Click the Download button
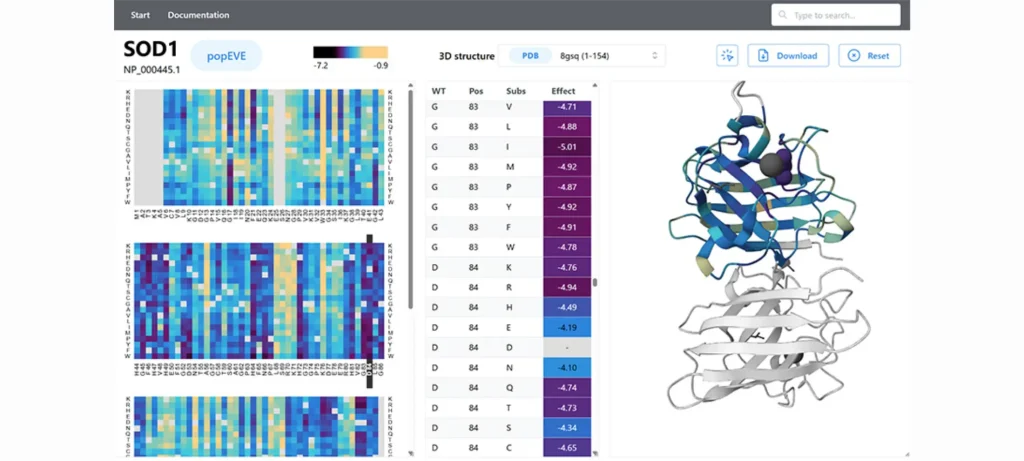This screenshot has width=1024, height=461. point(788,56)
